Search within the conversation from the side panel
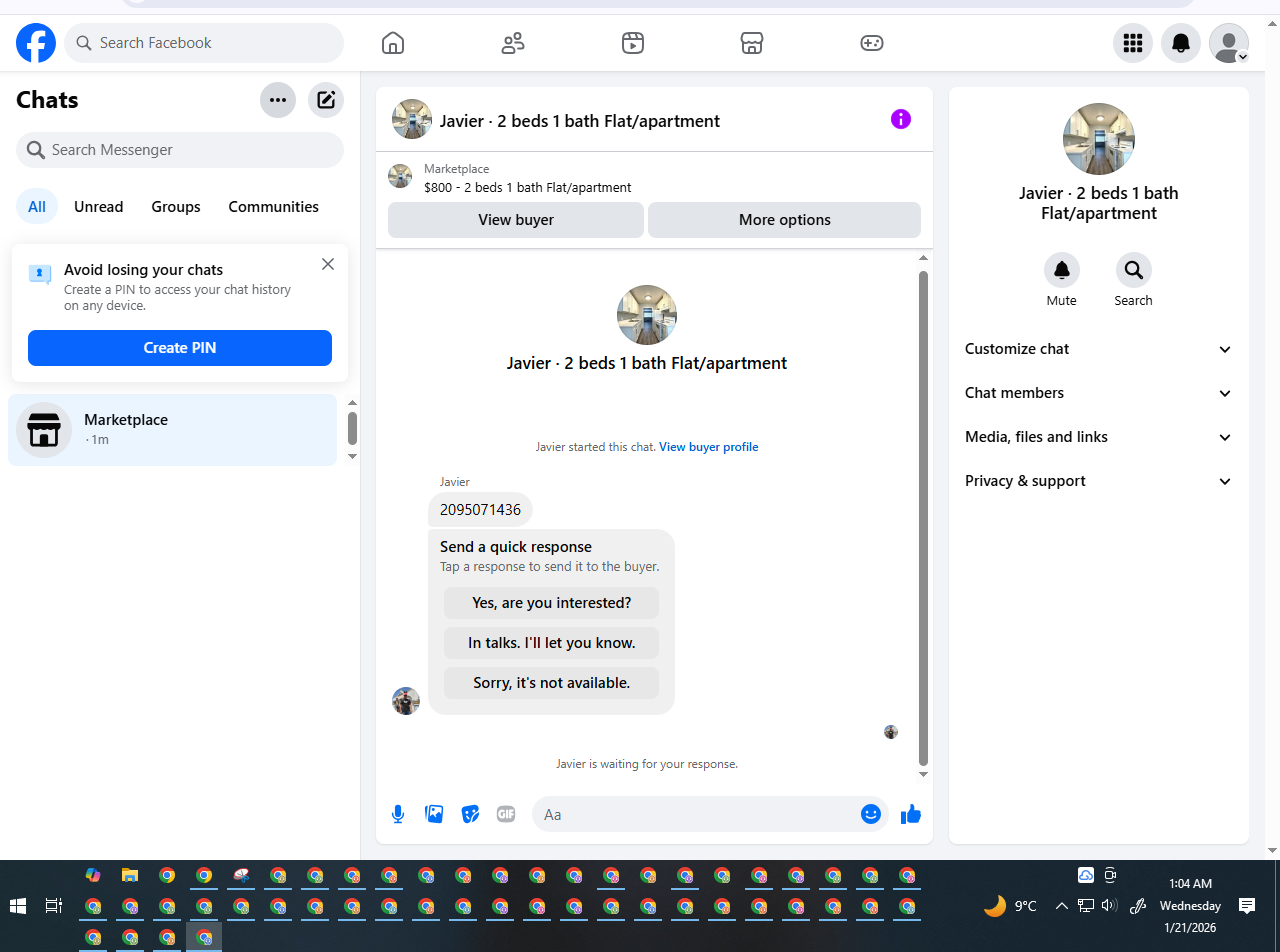The height and width of the screenshot is (952, 1280). coord(1134,270)
